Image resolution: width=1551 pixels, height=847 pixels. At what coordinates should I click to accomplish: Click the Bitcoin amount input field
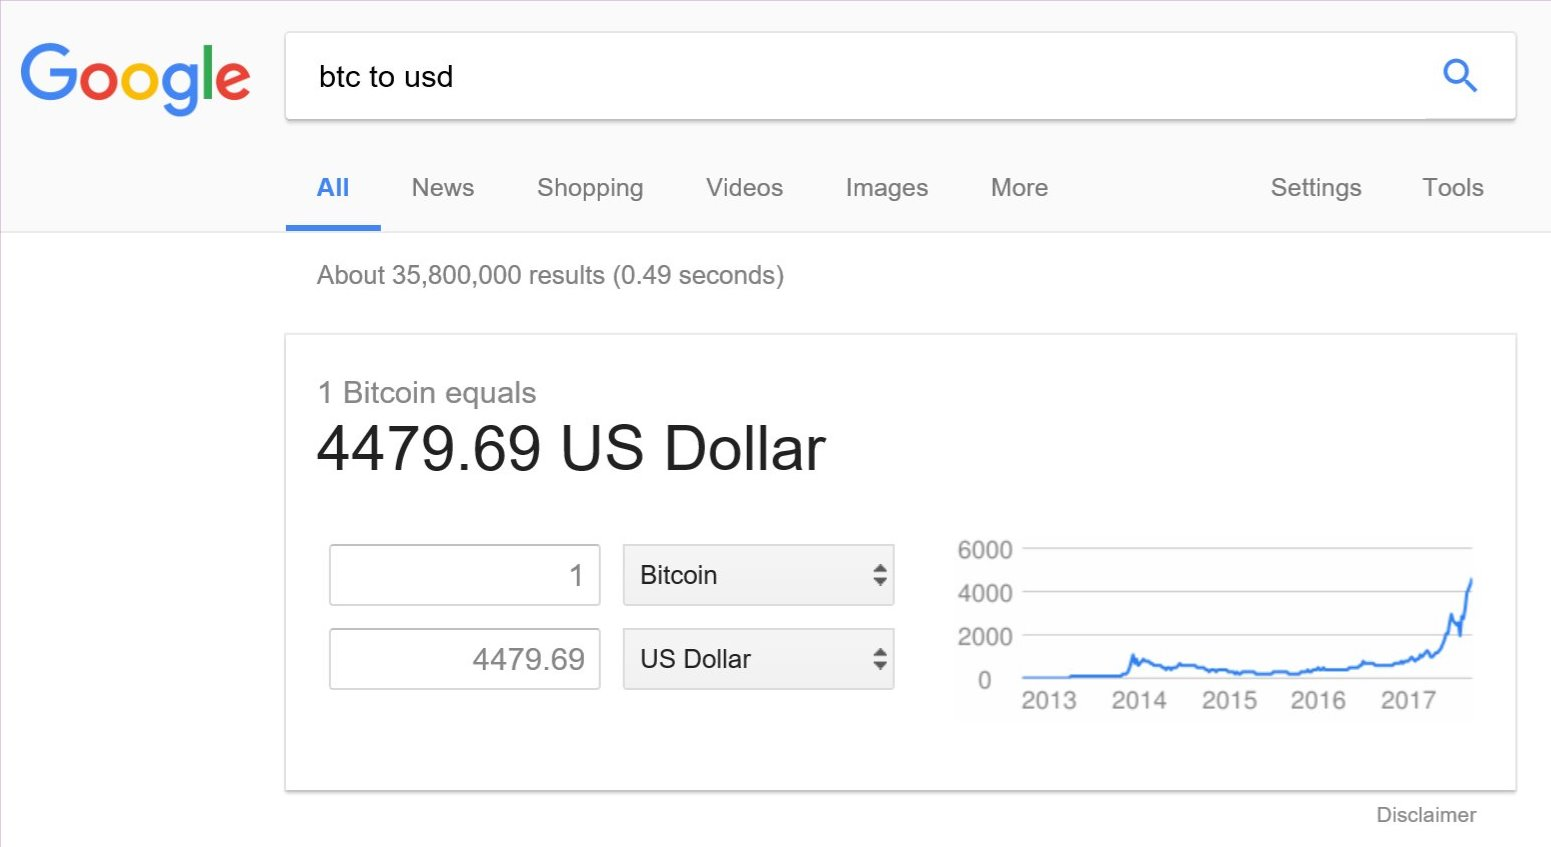(x=465, y=575)
